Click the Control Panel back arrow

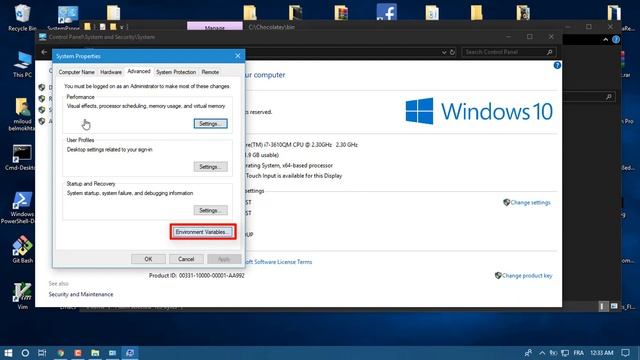(44, 52)
